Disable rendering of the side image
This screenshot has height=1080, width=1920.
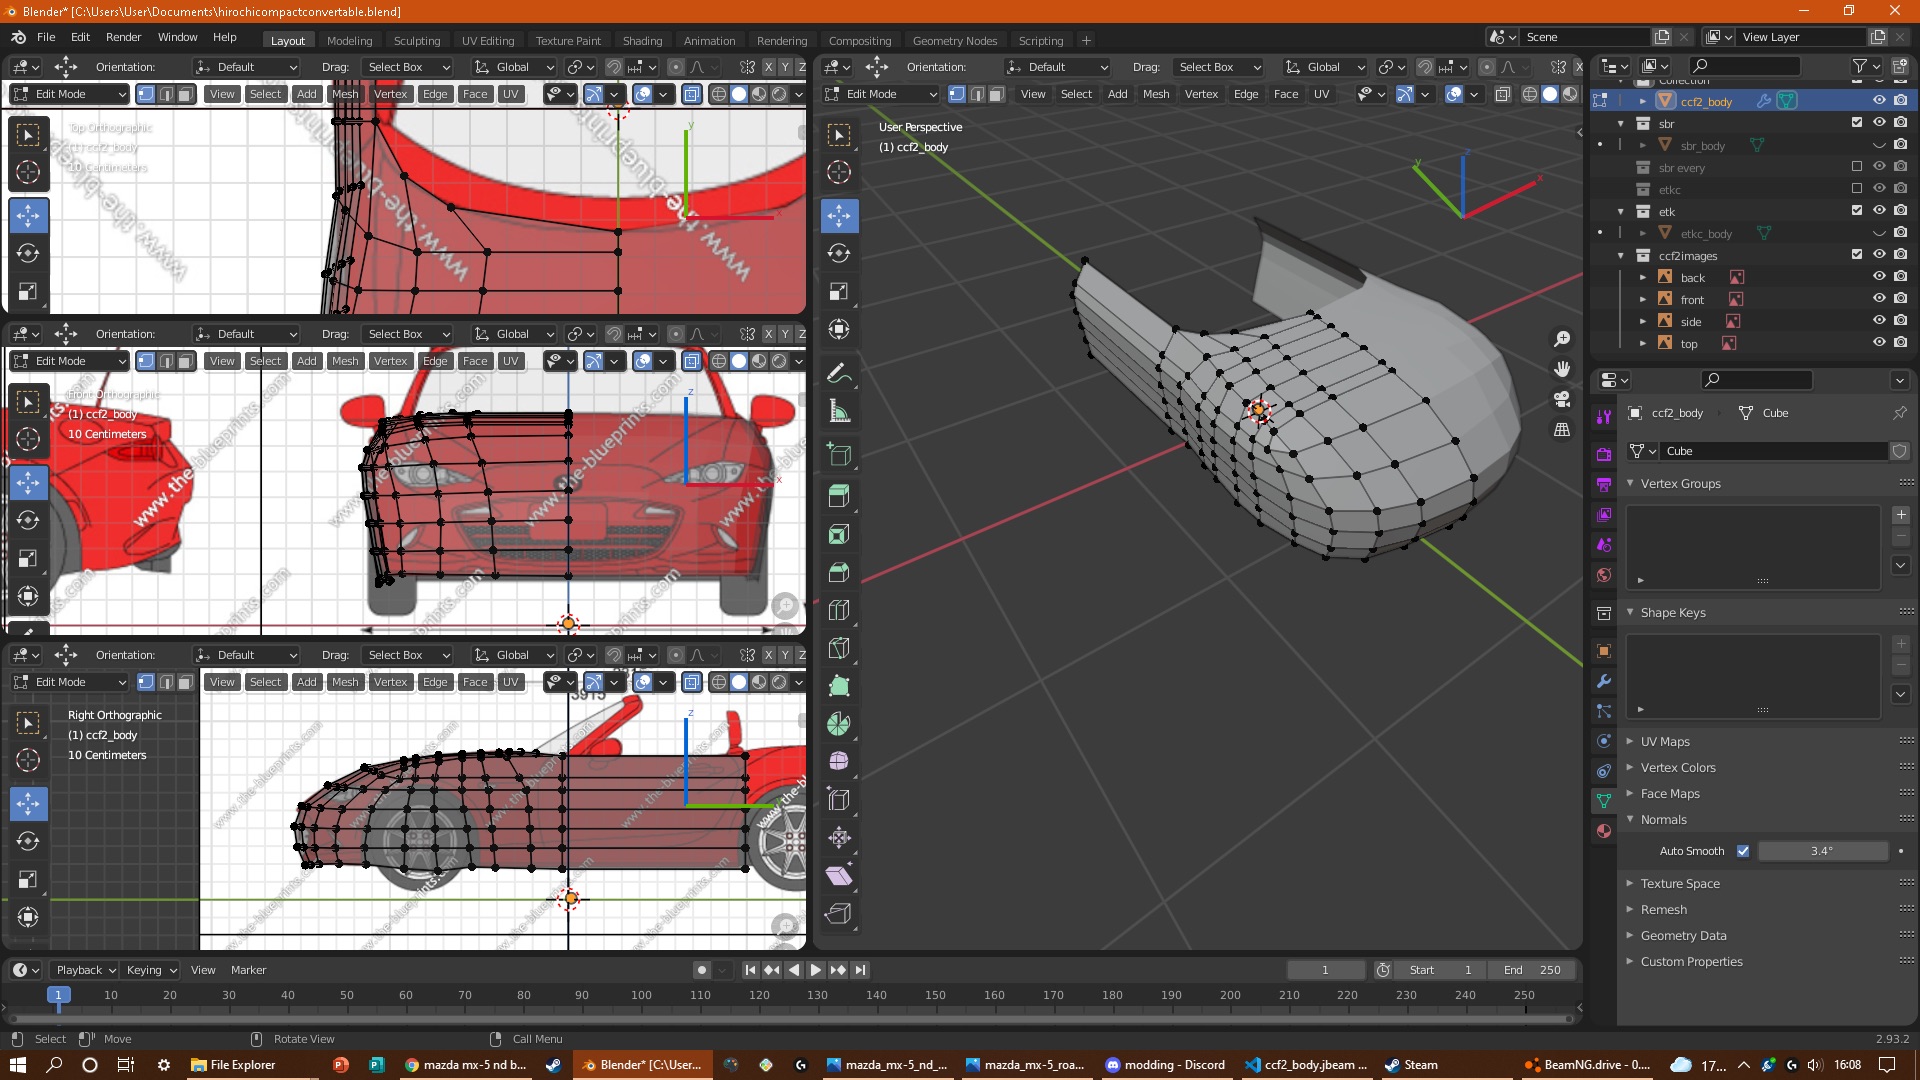(x=1901, y=321)
